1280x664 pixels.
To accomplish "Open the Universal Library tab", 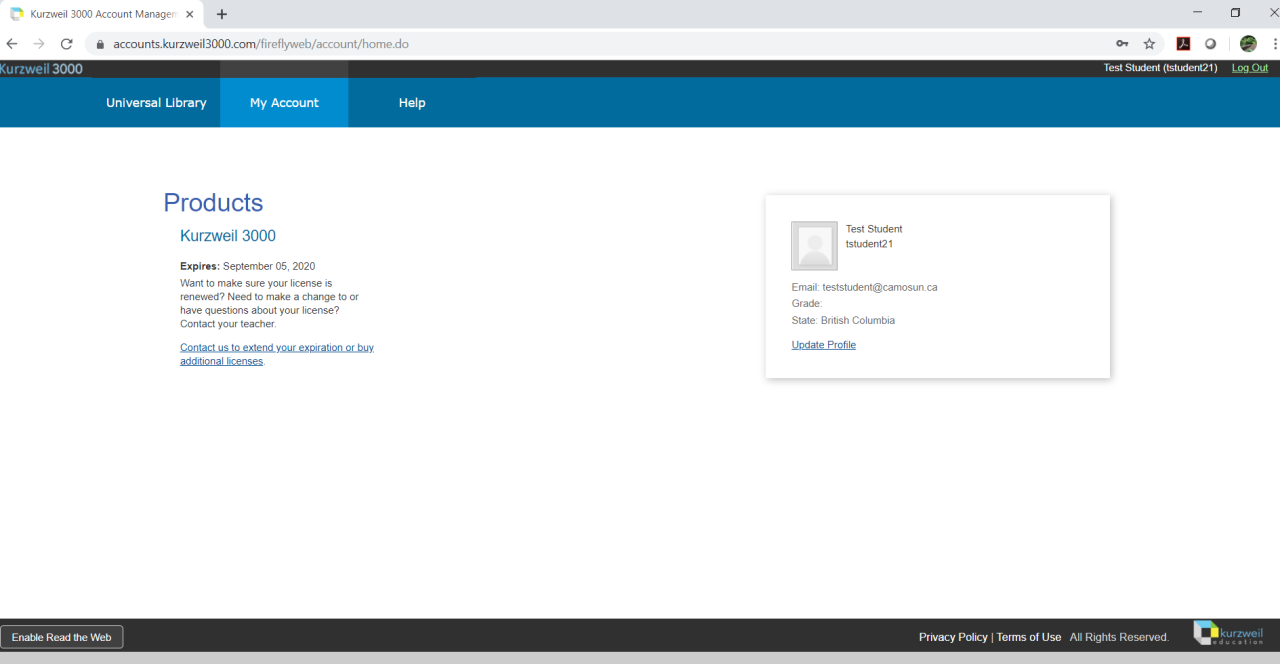I will 156,103.
